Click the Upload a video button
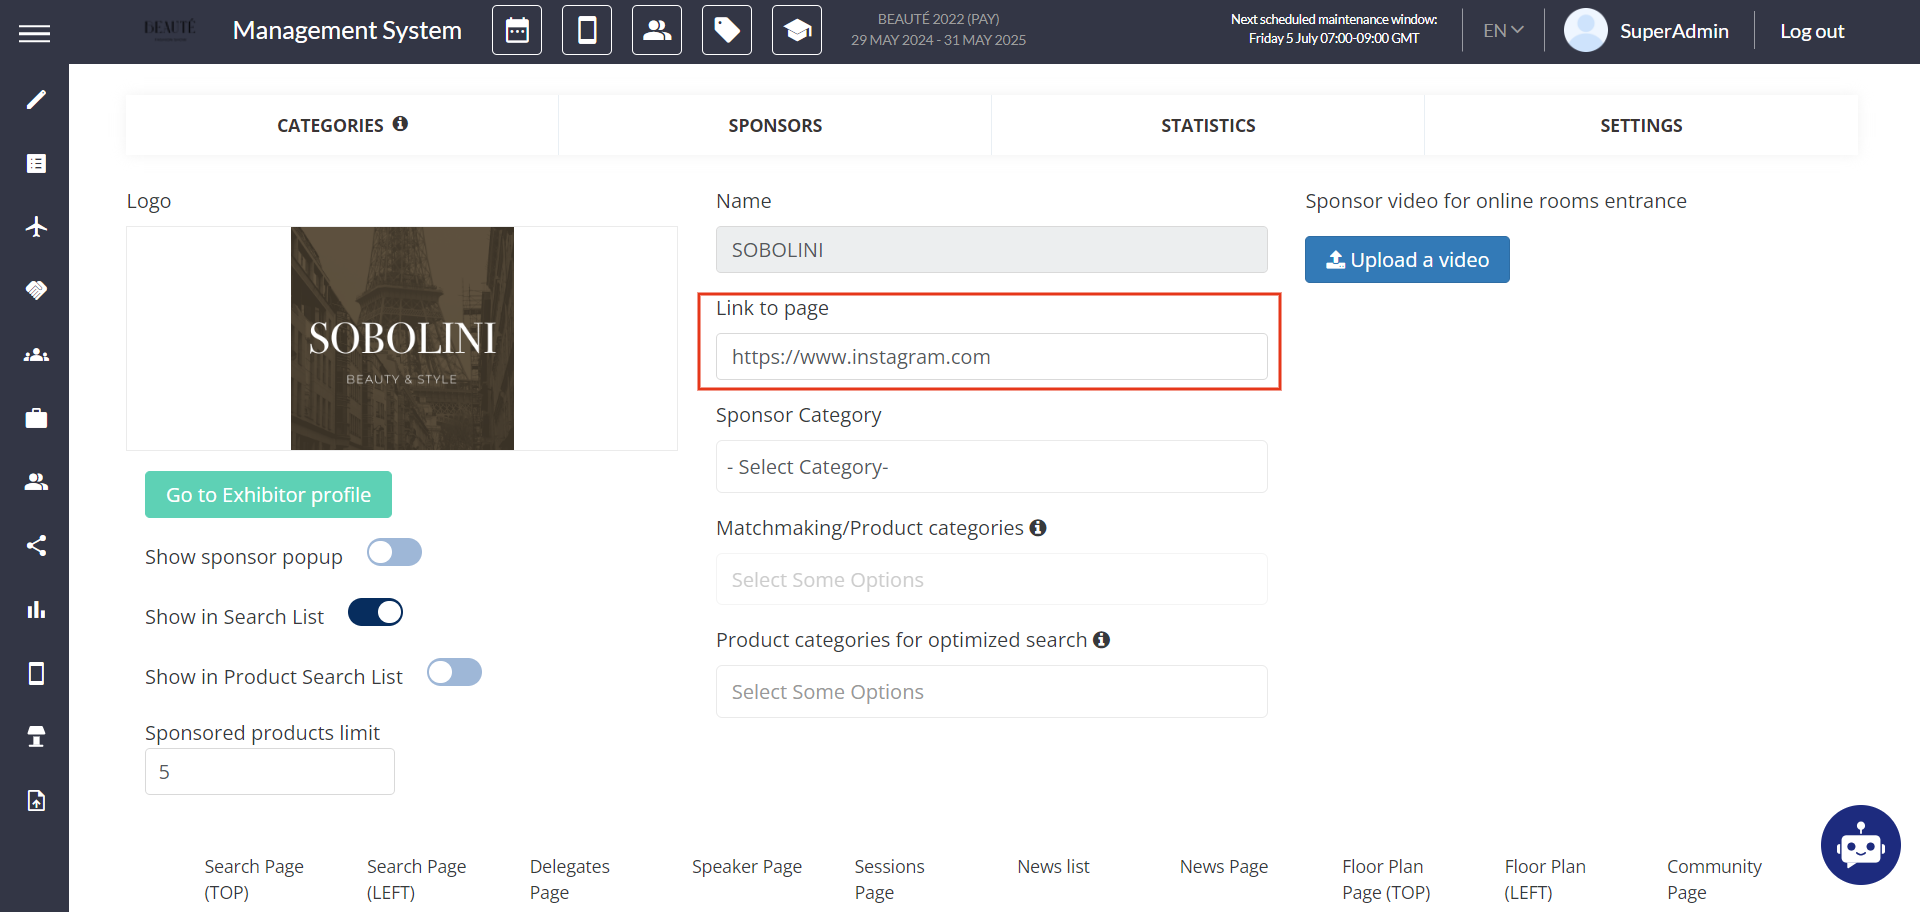 coord(1407,259)
